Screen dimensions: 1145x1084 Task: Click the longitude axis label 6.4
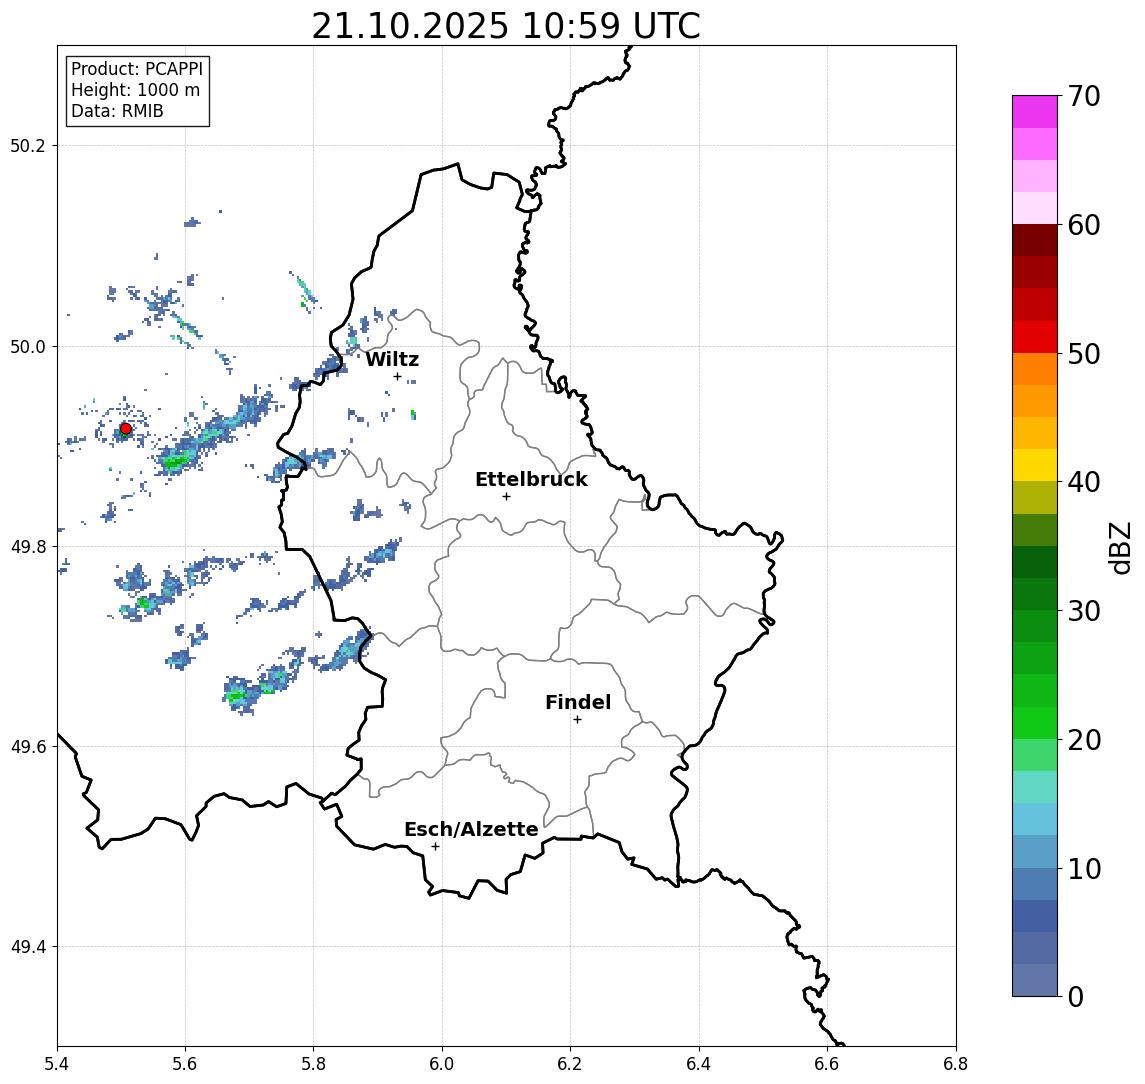click(x=699, y=1064)
